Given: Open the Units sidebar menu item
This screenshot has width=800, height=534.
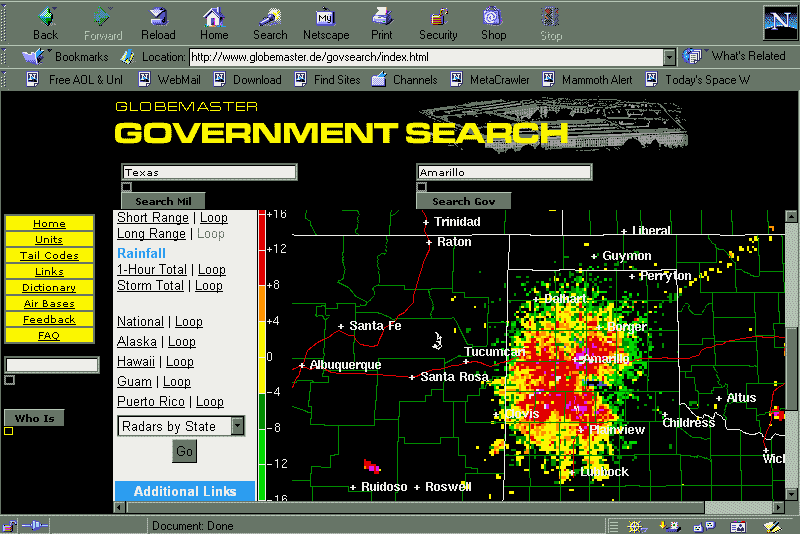Looking at the screenshot, I should coord(49,239).
